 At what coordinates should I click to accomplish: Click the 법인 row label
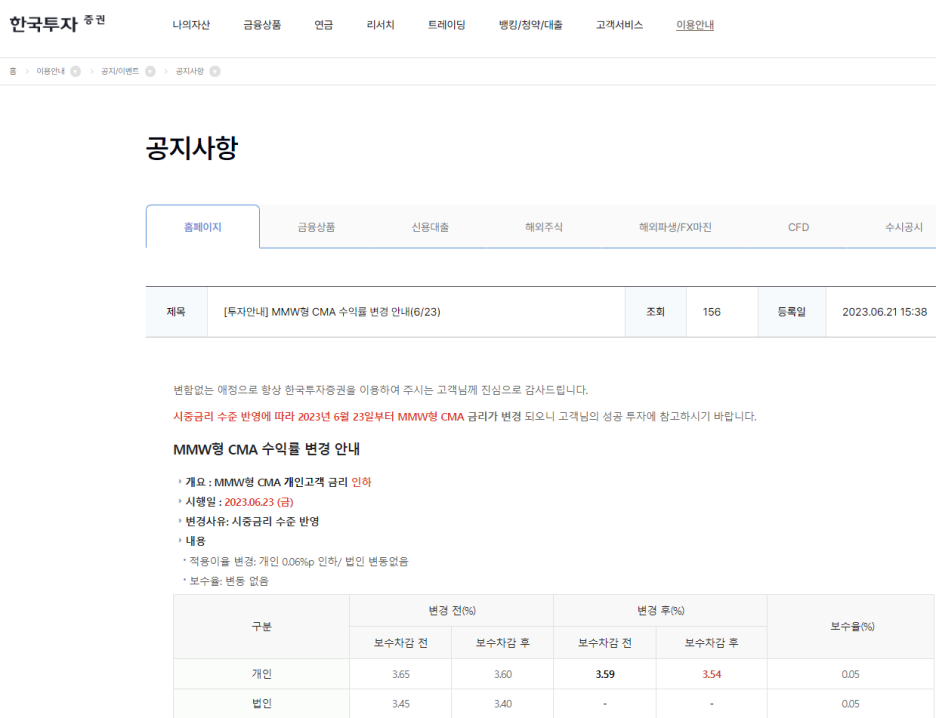click(261, 704)
